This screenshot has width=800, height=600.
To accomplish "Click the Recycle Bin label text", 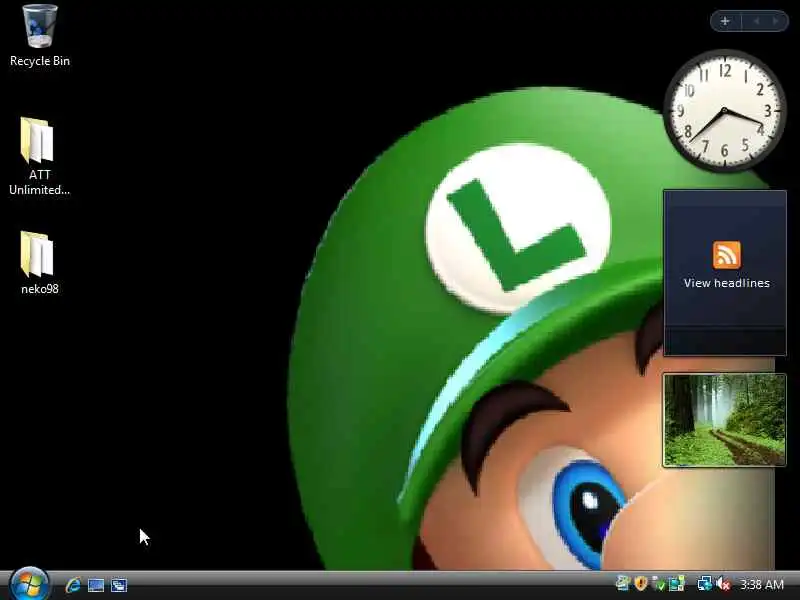I will click(40, 61).
